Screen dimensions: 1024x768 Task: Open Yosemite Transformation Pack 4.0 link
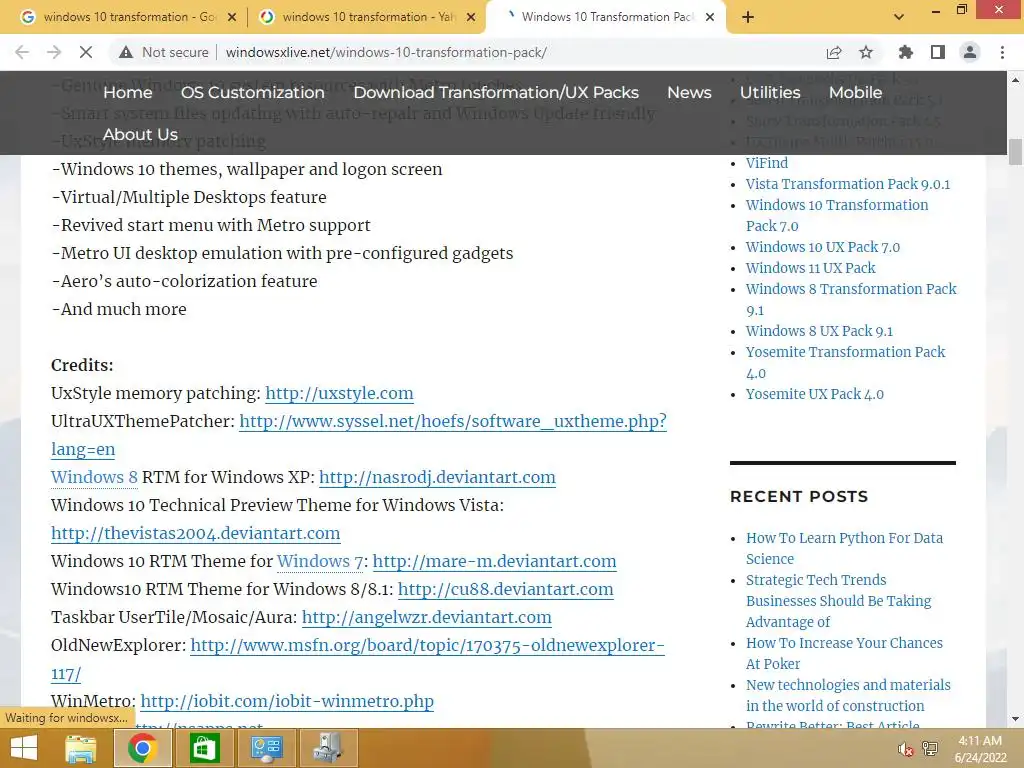point(845,363)
